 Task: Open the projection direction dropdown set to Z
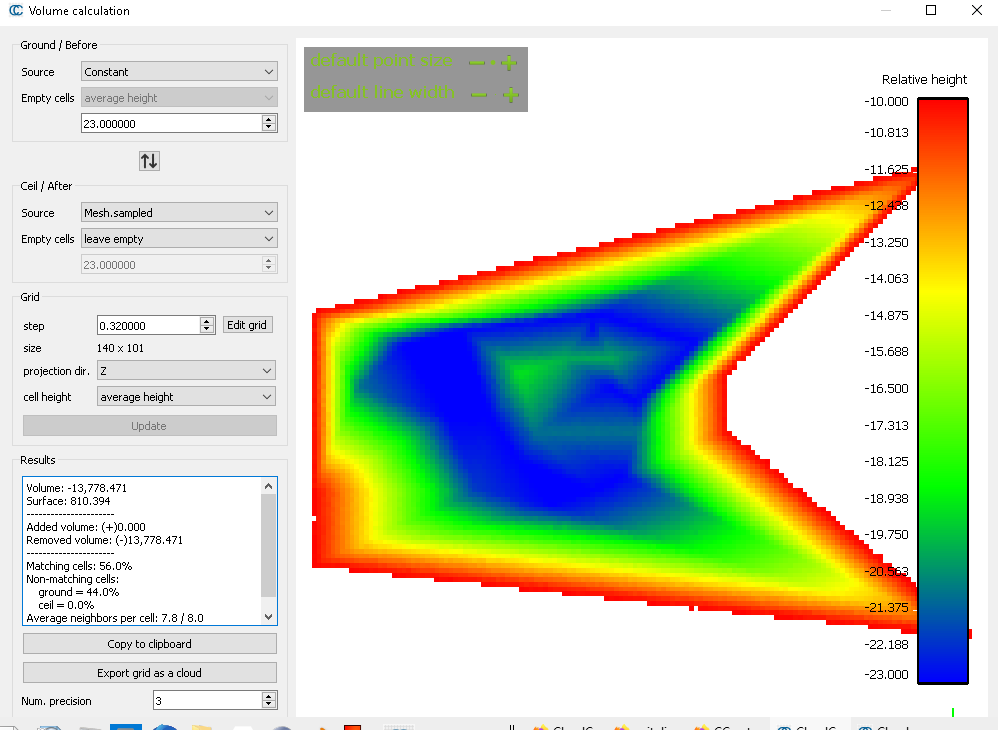[186, 371]
